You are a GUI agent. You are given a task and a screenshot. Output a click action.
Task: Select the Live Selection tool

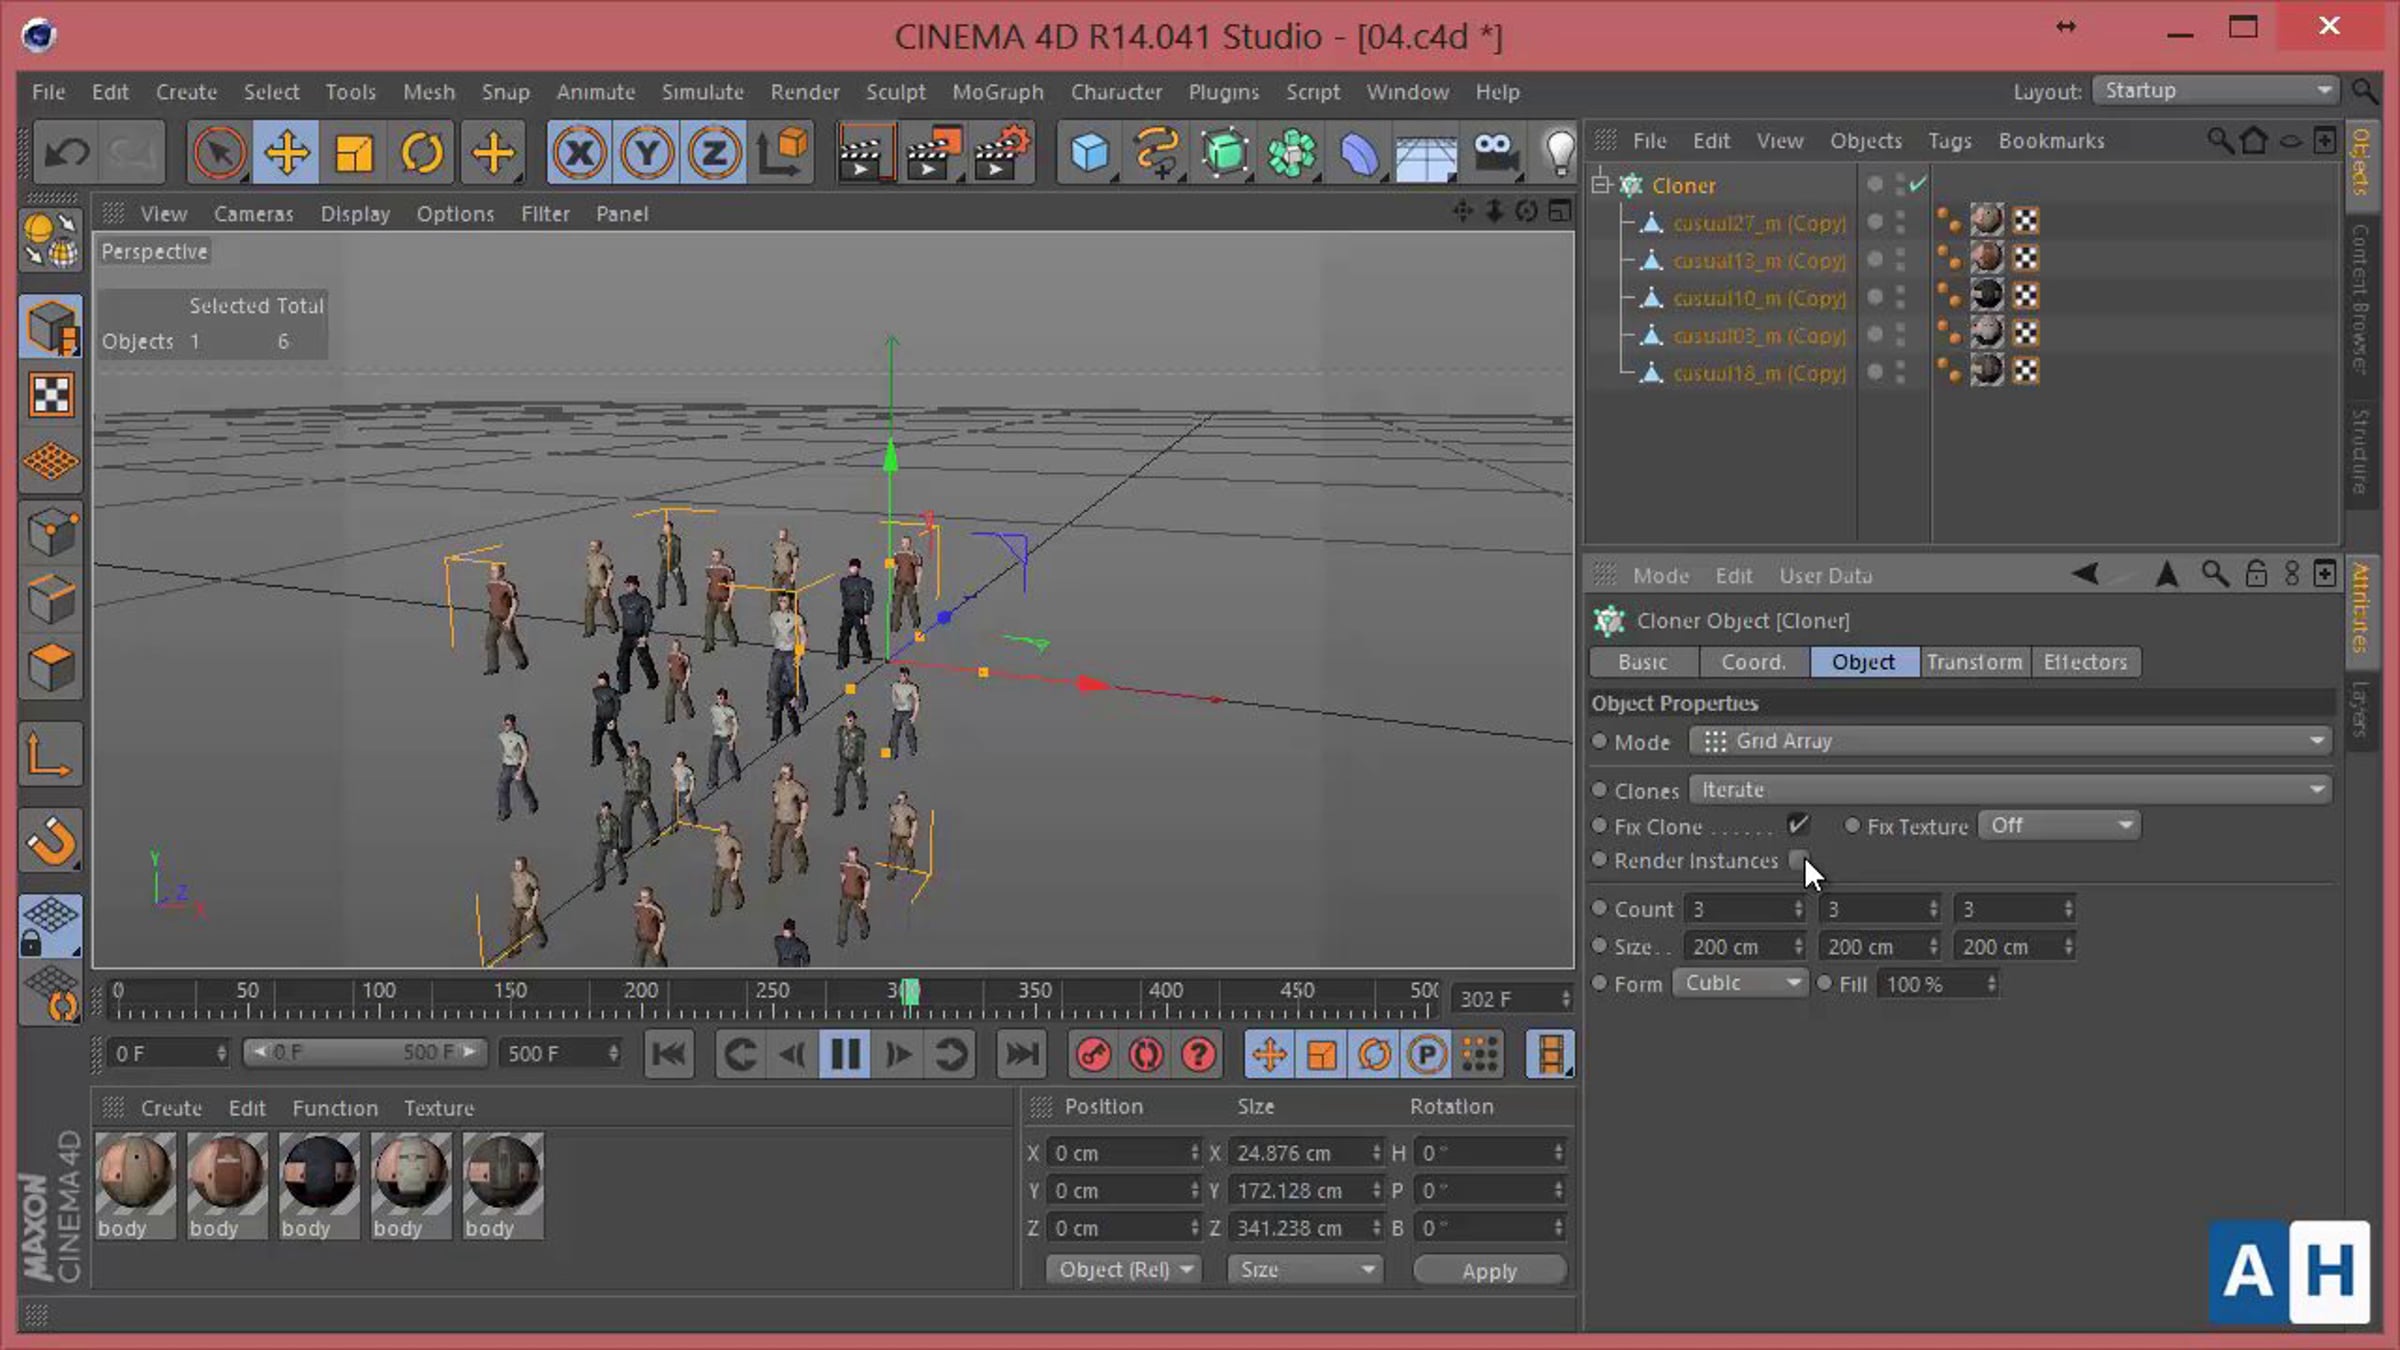click(219, 153)
